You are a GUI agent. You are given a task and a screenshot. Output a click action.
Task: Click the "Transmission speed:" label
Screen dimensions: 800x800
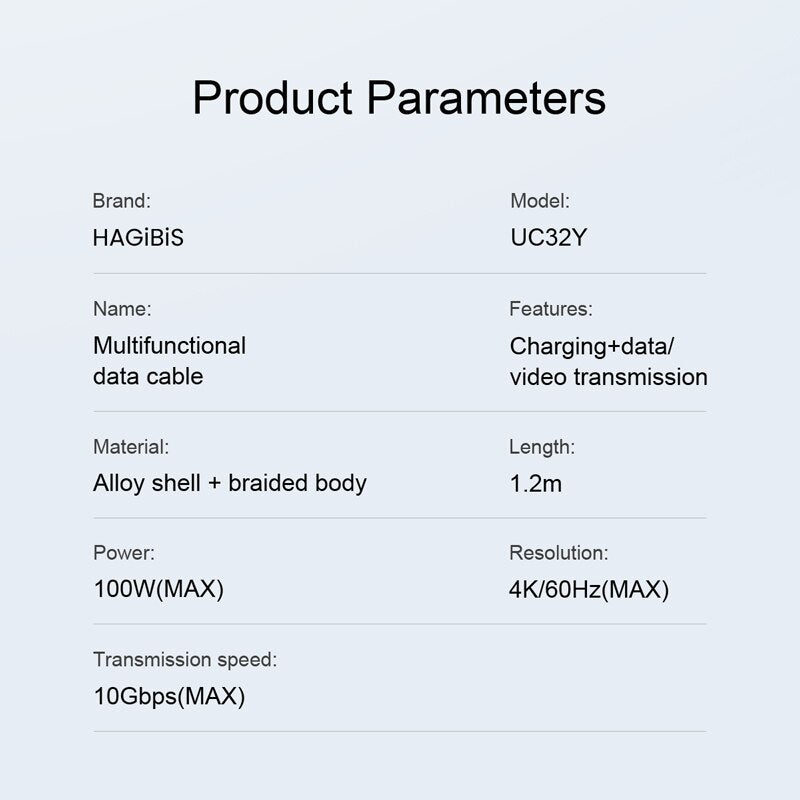point(185,659)
